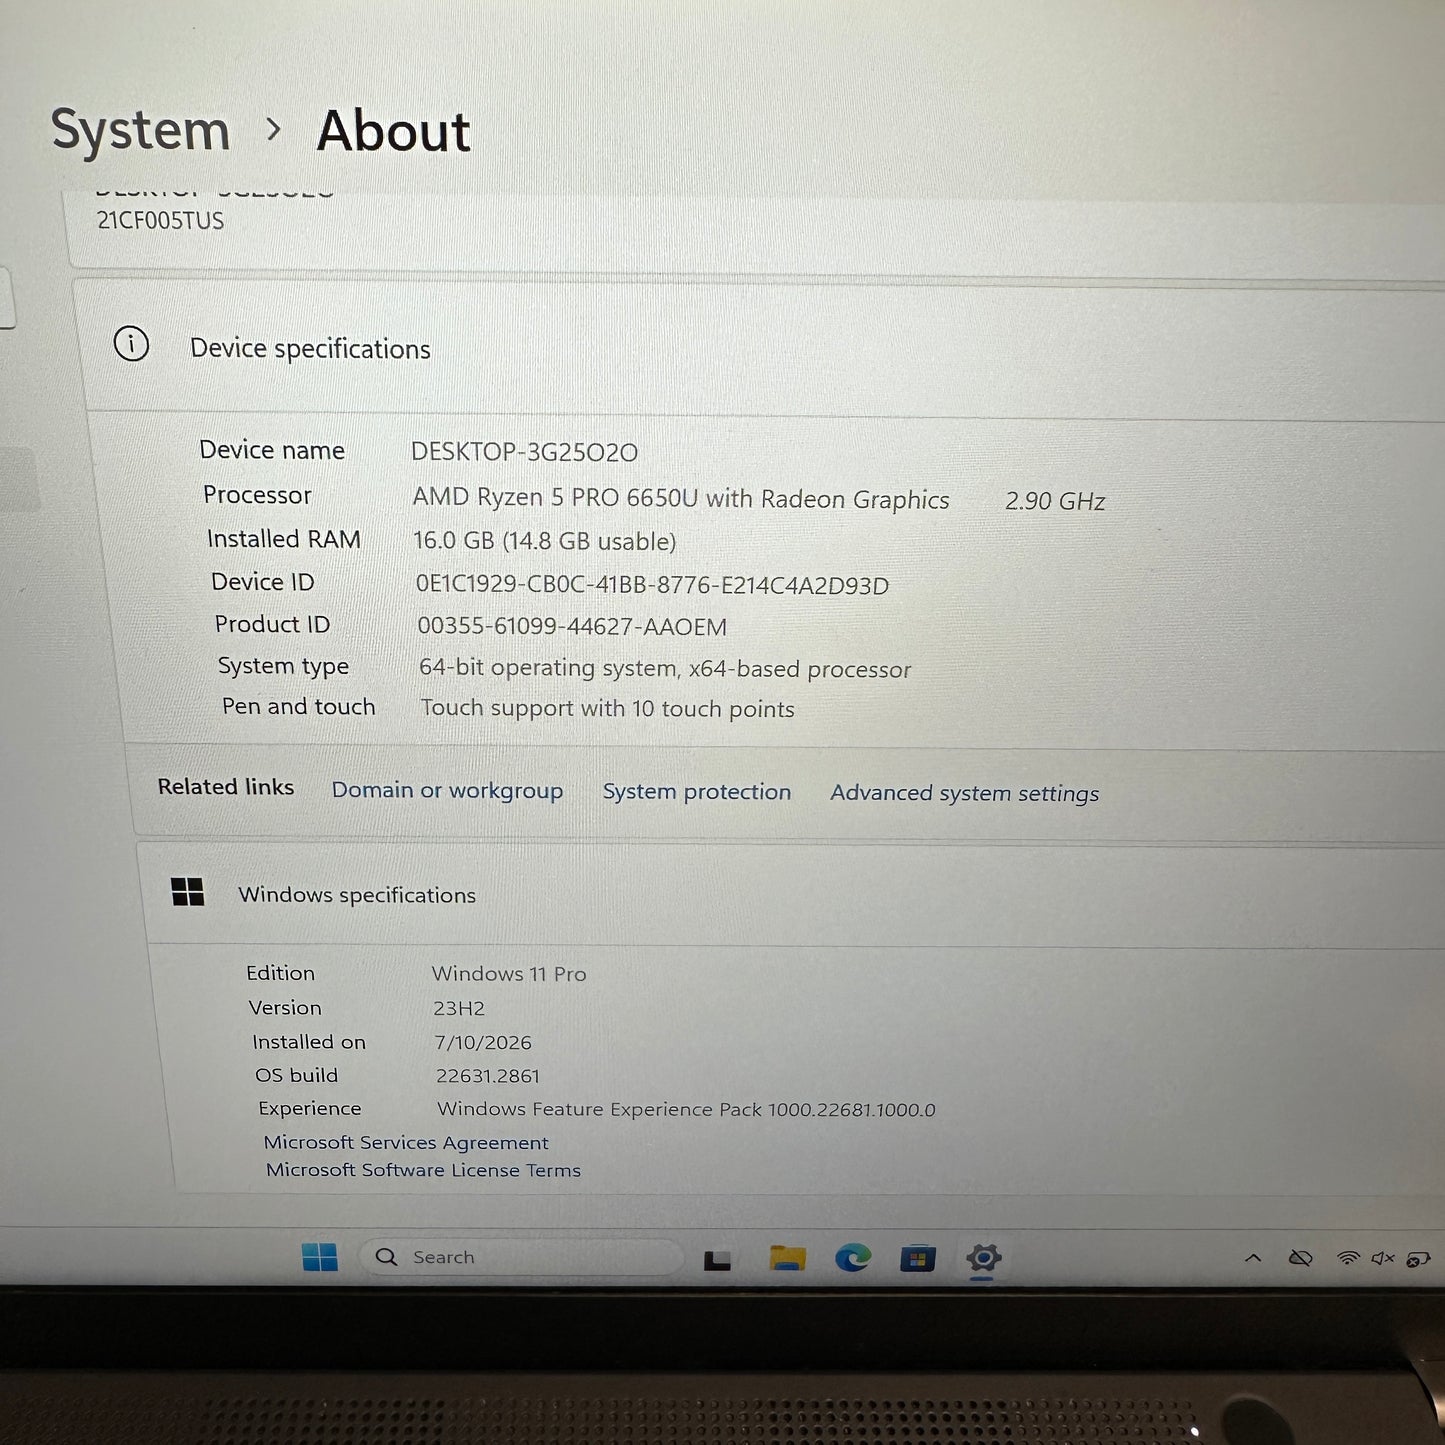Click the Installed RAM label

[283, 539]
